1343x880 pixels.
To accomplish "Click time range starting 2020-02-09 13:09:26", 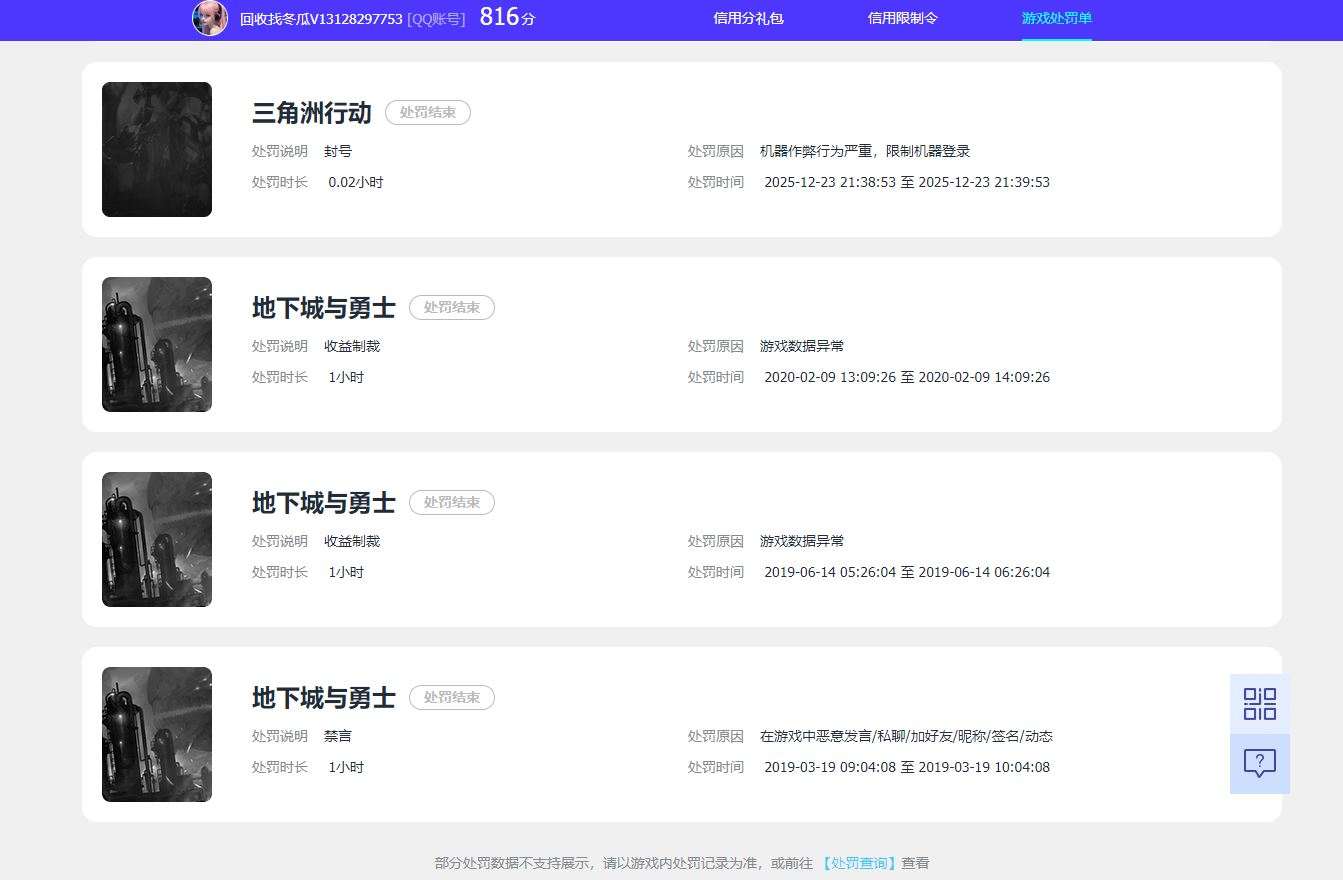I will 907,378.
